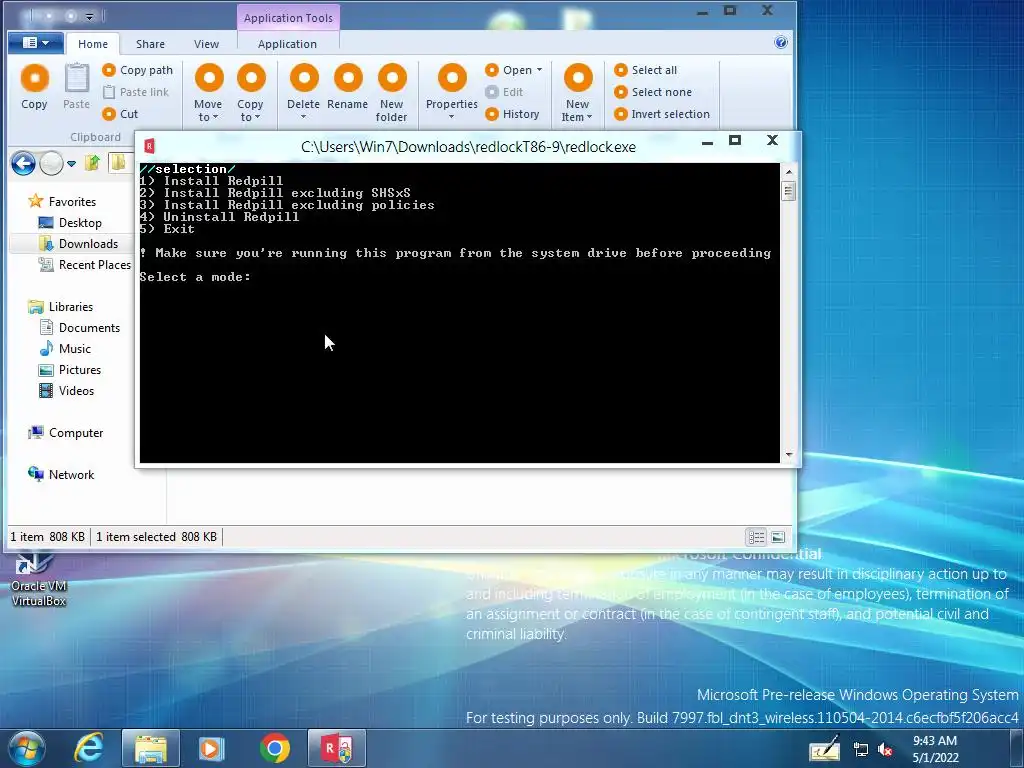Open the Windows Start button
Image resolution: width=1024 pixels, height=768 pixels.
(x=27, y=748)
